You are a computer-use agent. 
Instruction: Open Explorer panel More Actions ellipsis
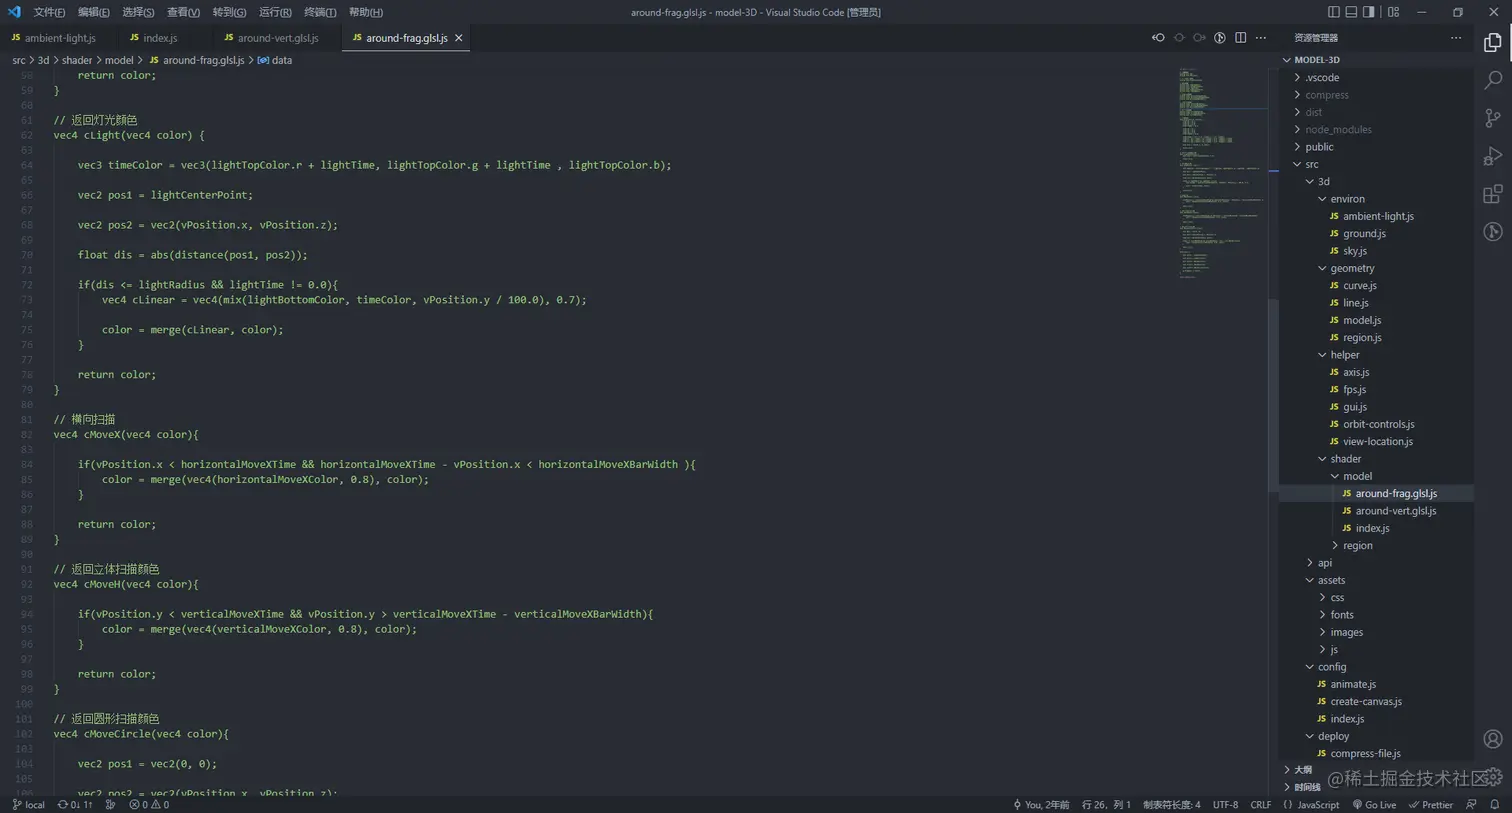pos(1456,38)
